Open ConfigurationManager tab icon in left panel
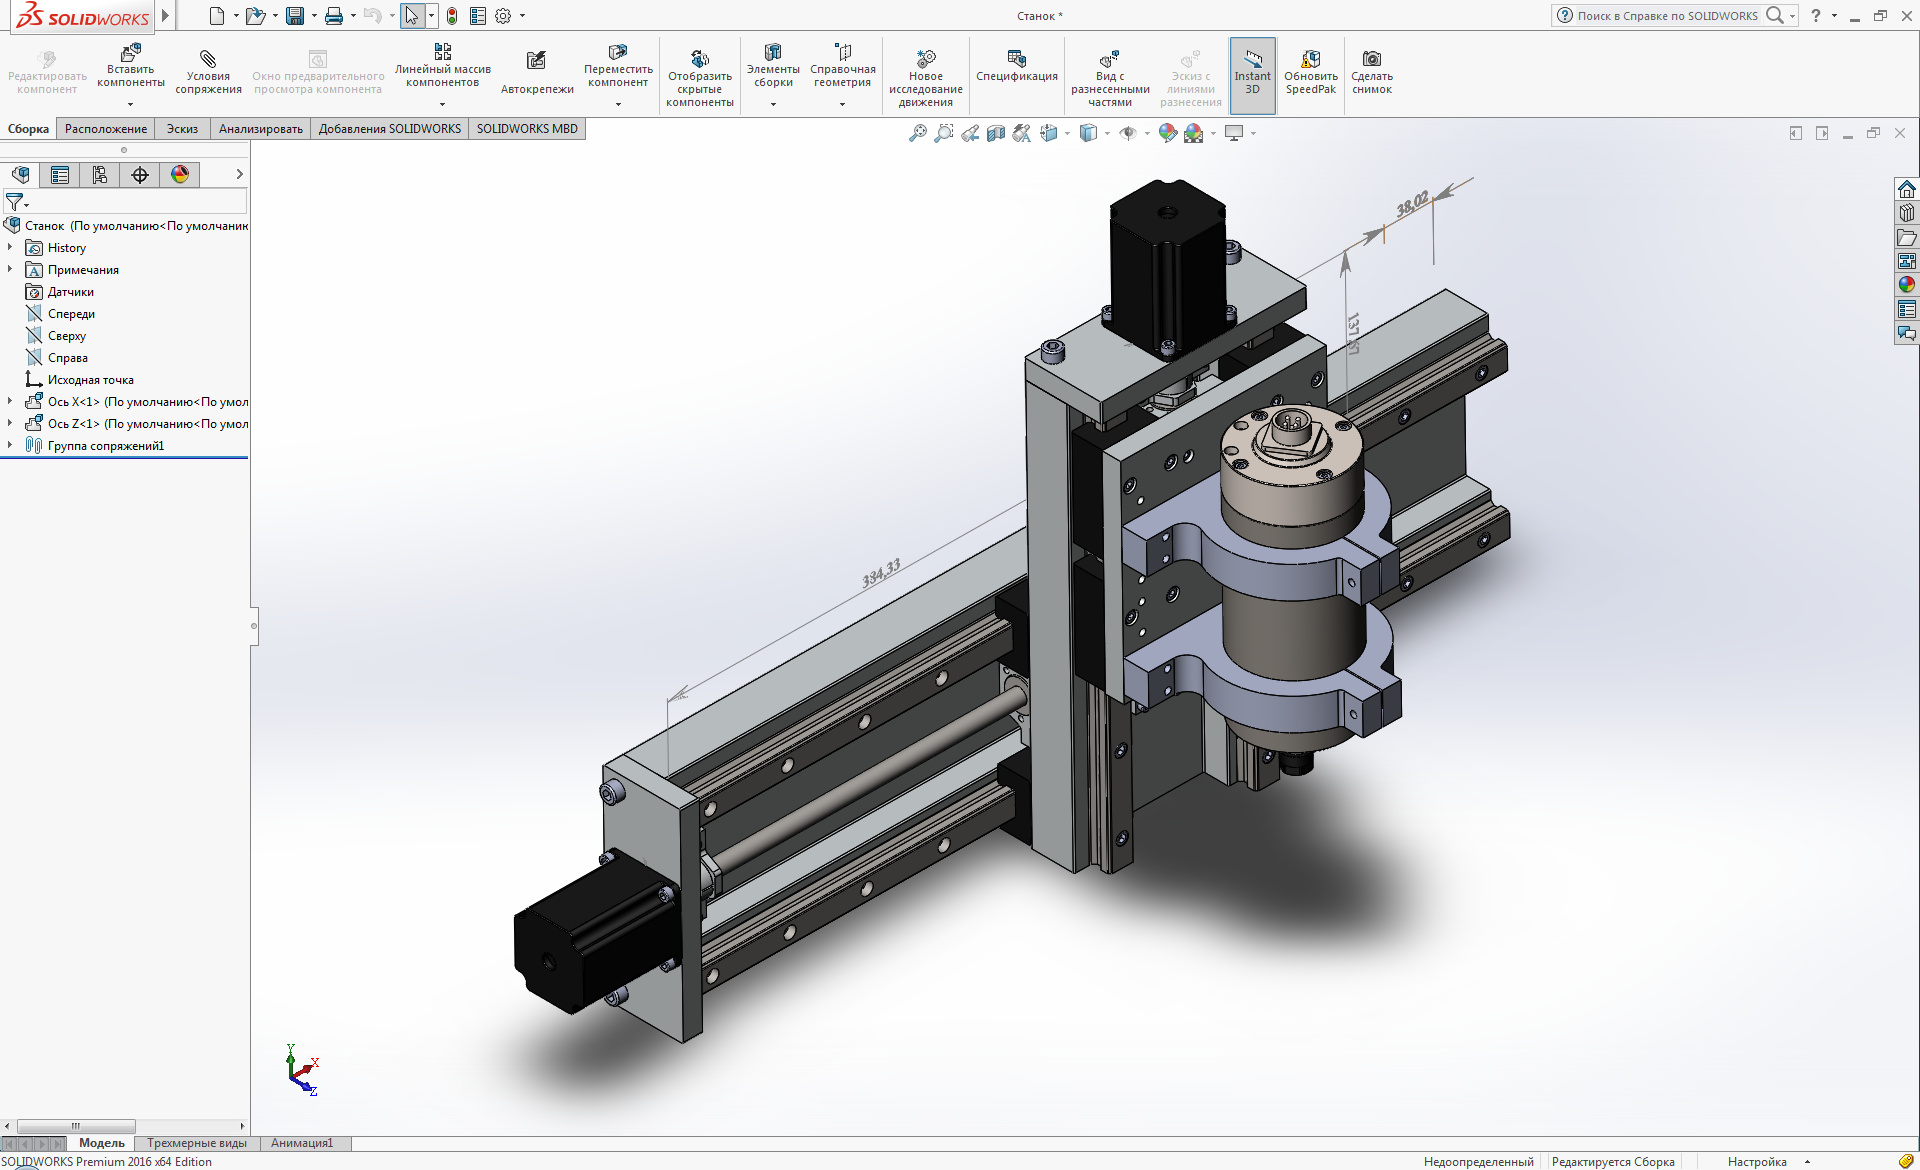This screenshot has height=1170, width=1920. [100, 175]
